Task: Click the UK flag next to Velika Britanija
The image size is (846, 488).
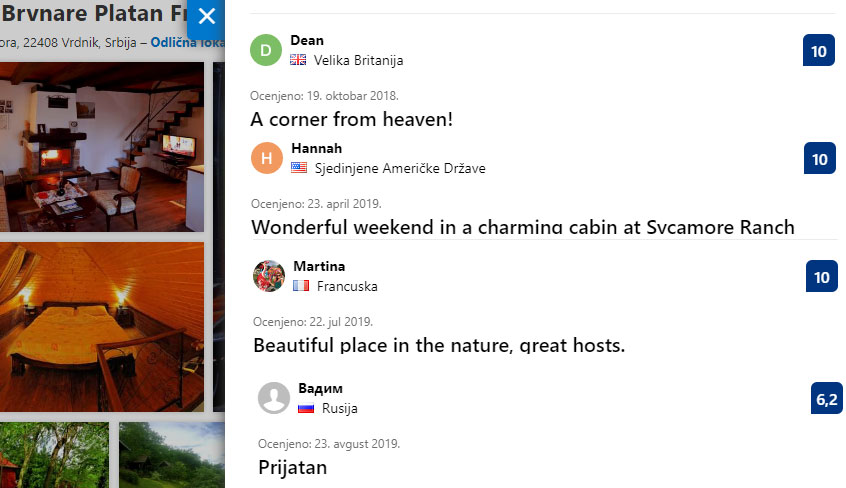Action: tap(298, 60)
